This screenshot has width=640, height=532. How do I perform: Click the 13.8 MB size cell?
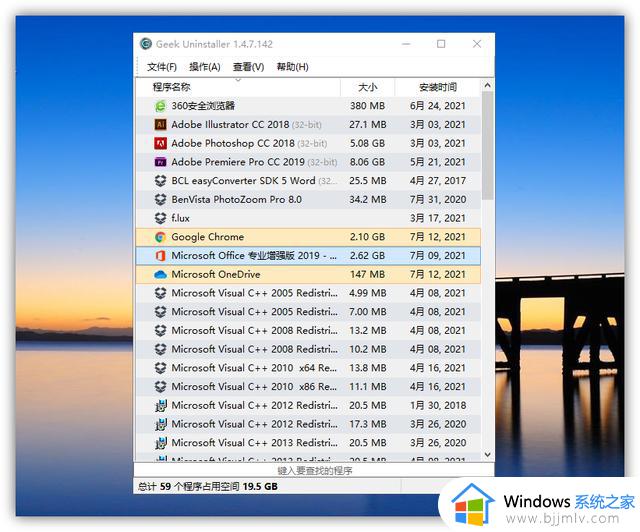point(367,368)
